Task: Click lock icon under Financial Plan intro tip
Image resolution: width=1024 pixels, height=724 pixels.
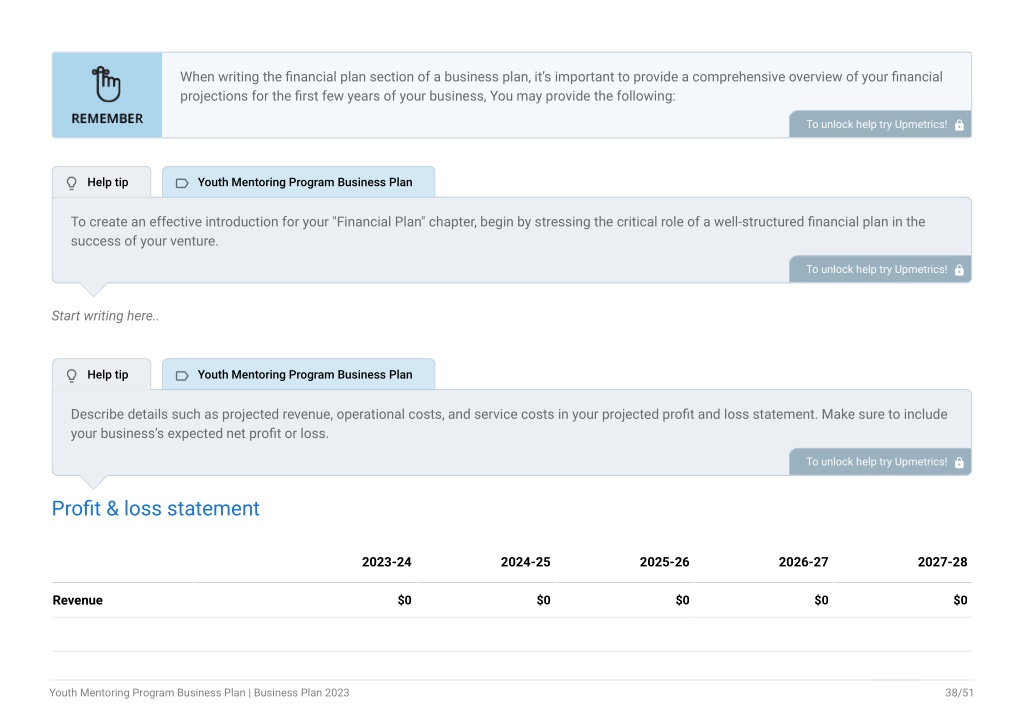Action: (959, 270)
